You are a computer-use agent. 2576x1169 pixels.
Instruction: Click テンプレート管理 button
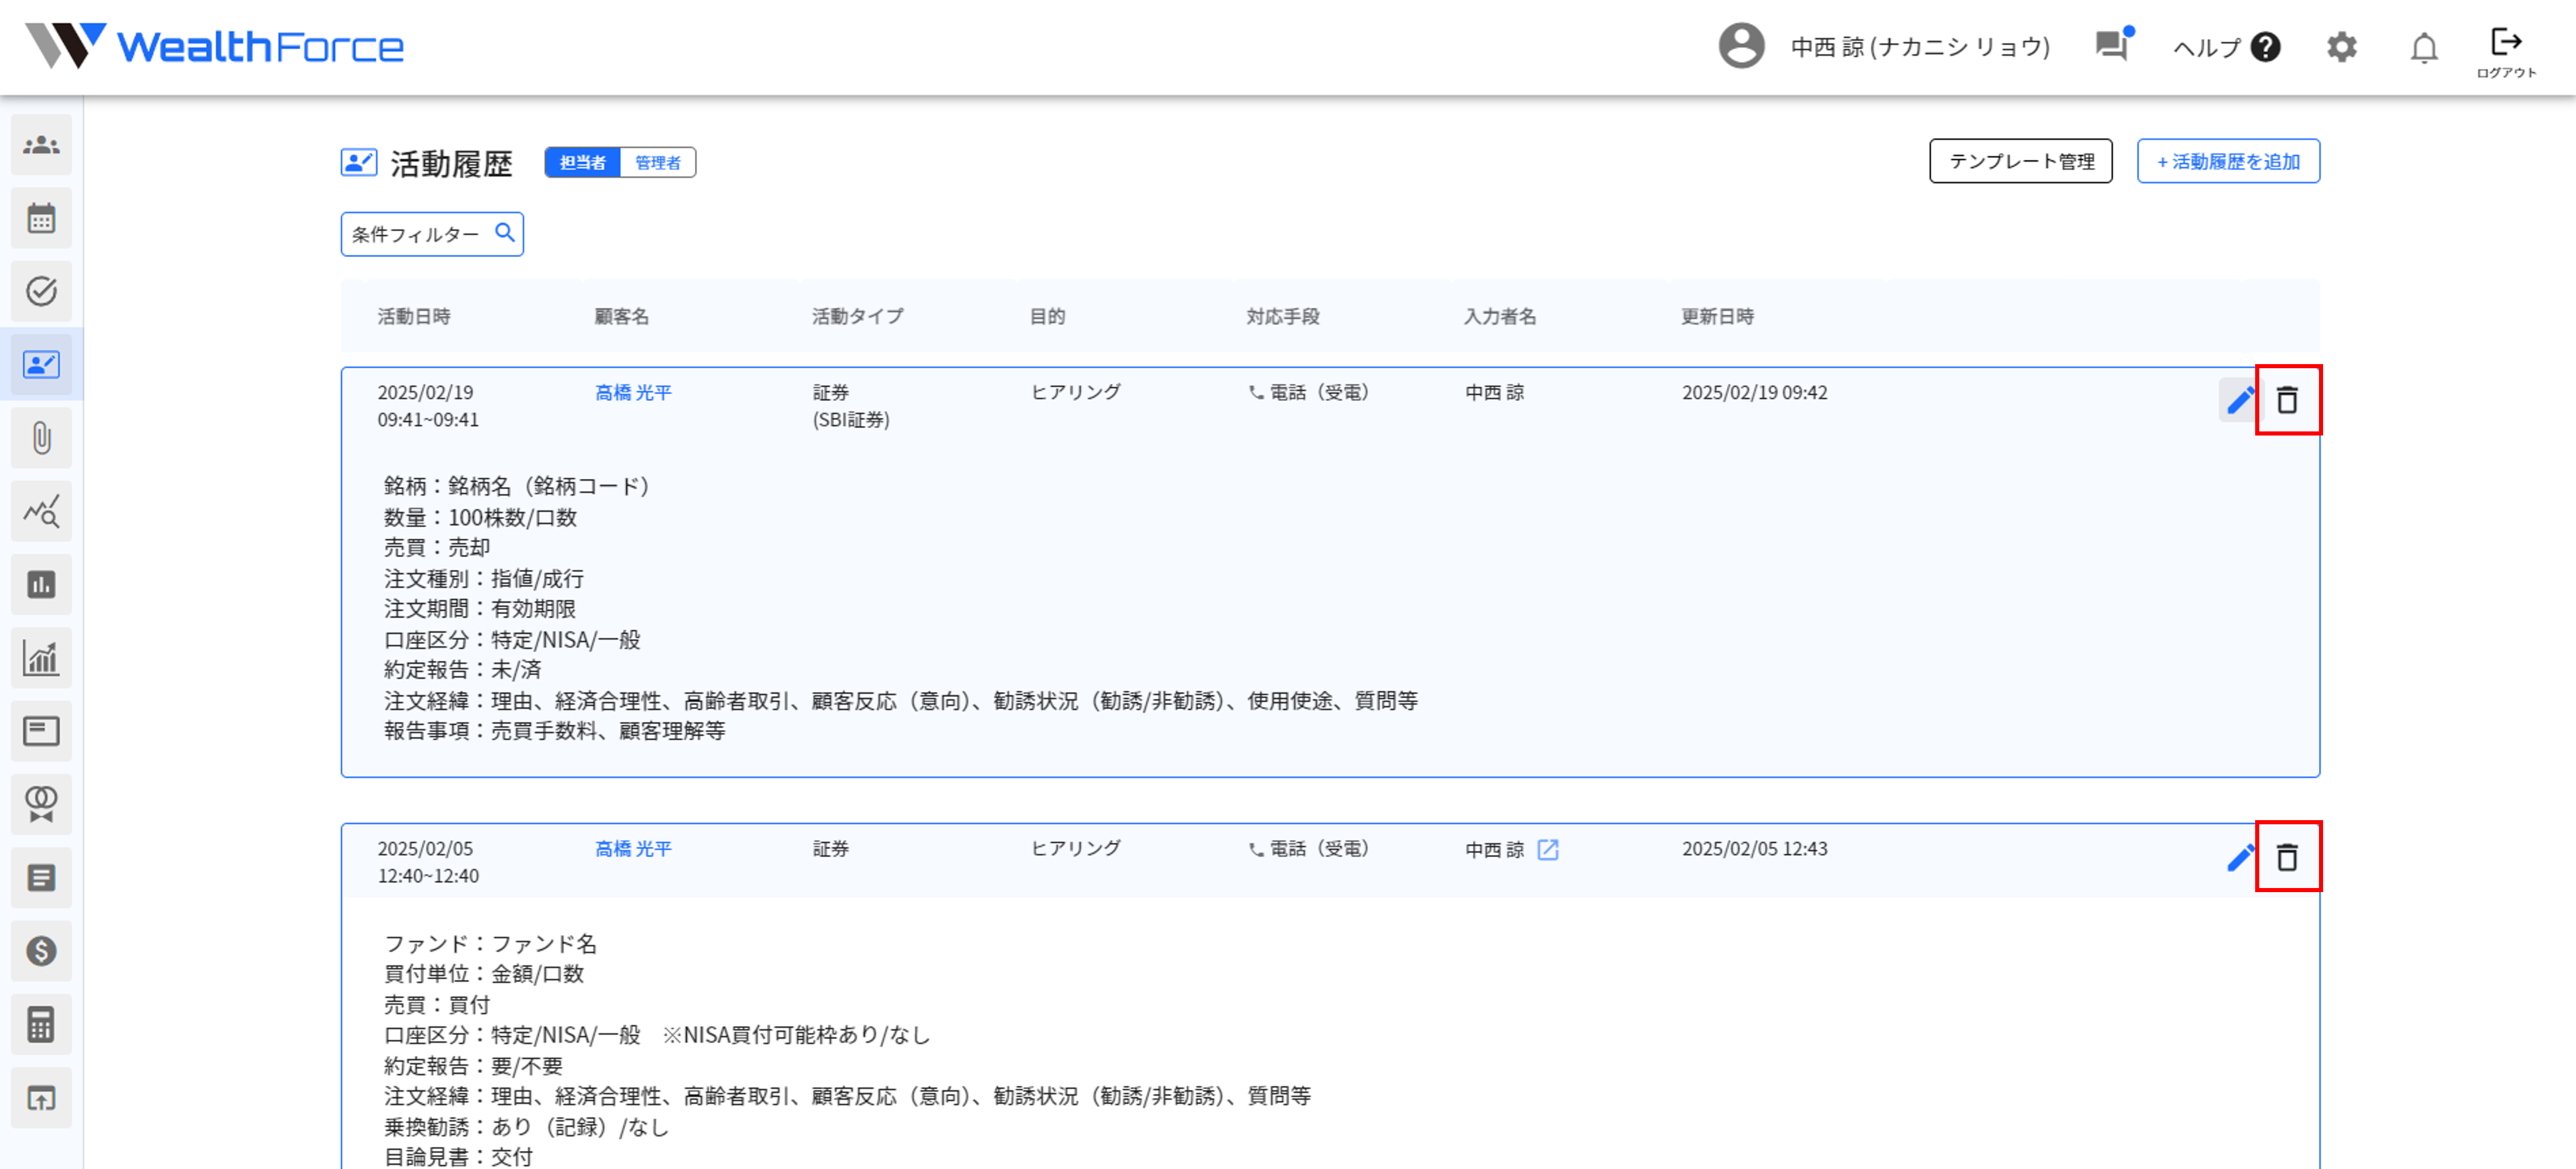[2020, 161]
